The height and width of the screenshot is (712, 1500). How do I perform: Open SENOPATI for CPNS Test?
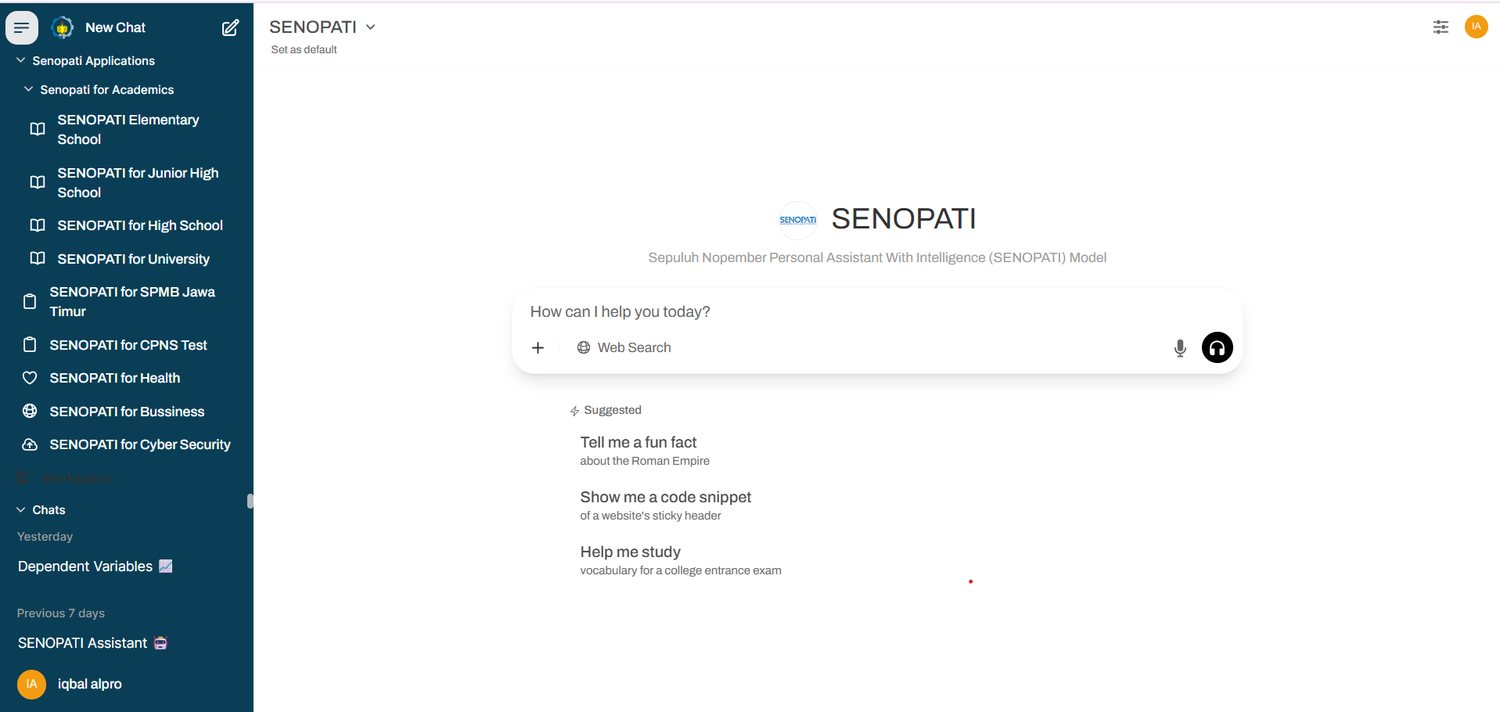tap(128, 345)
